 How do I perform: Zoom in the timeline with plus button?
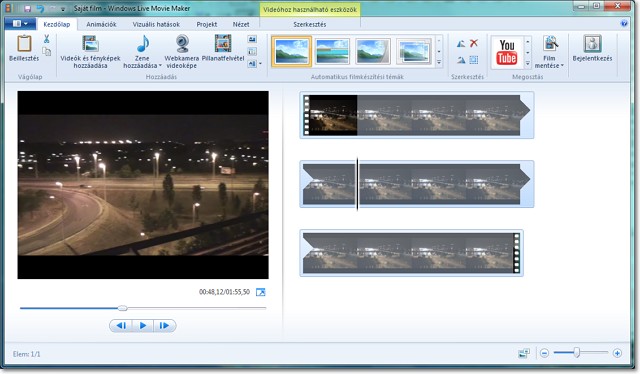tap(617, 353)
